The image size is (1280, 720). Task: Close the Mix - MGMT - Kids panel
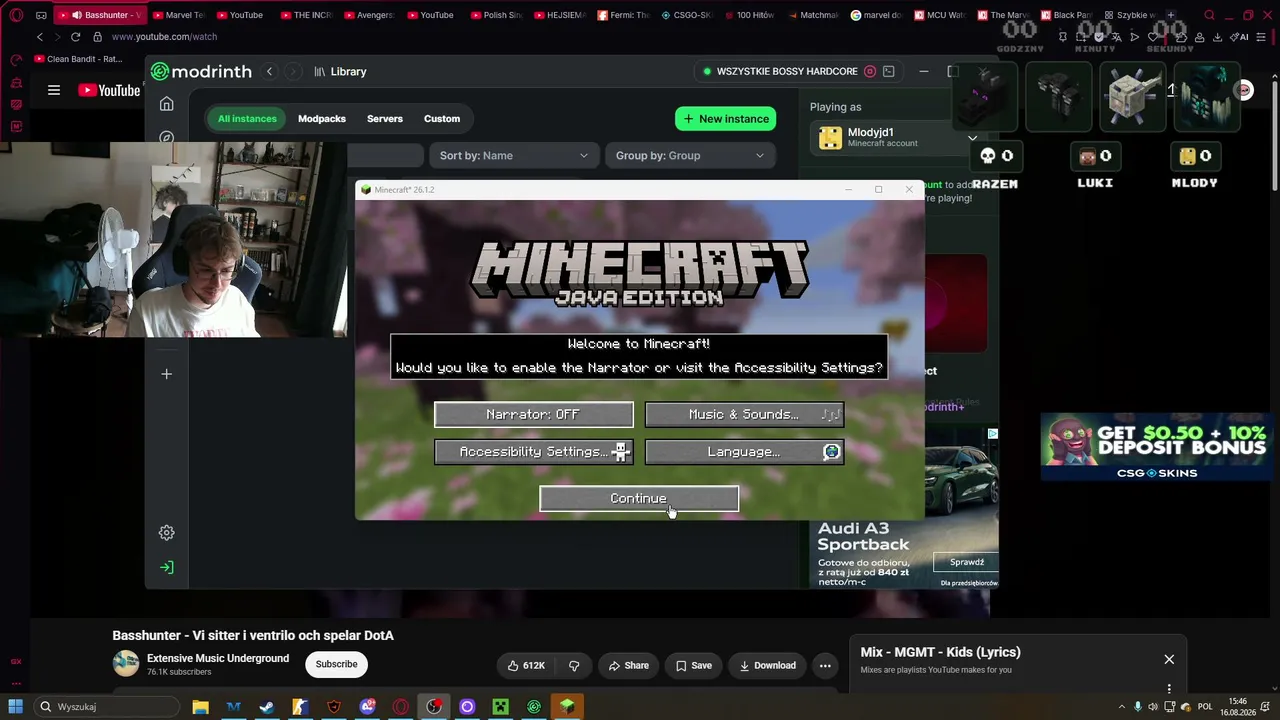(1169, 660)
